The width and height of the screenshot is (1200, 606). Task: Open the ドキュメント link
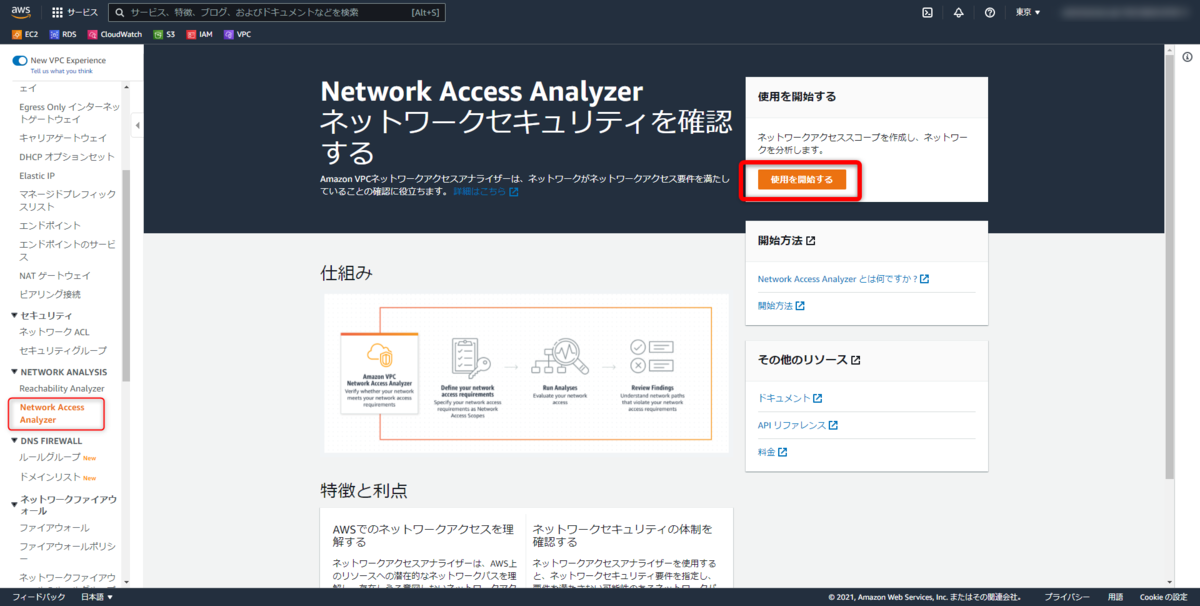(x=790, y=398)
